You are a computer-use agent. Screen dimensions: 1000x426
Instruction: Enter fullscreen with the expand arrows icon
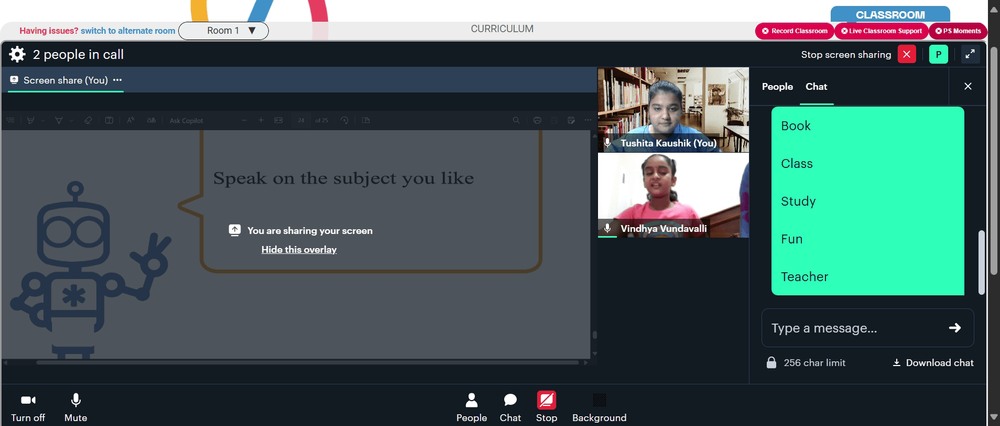970,54
